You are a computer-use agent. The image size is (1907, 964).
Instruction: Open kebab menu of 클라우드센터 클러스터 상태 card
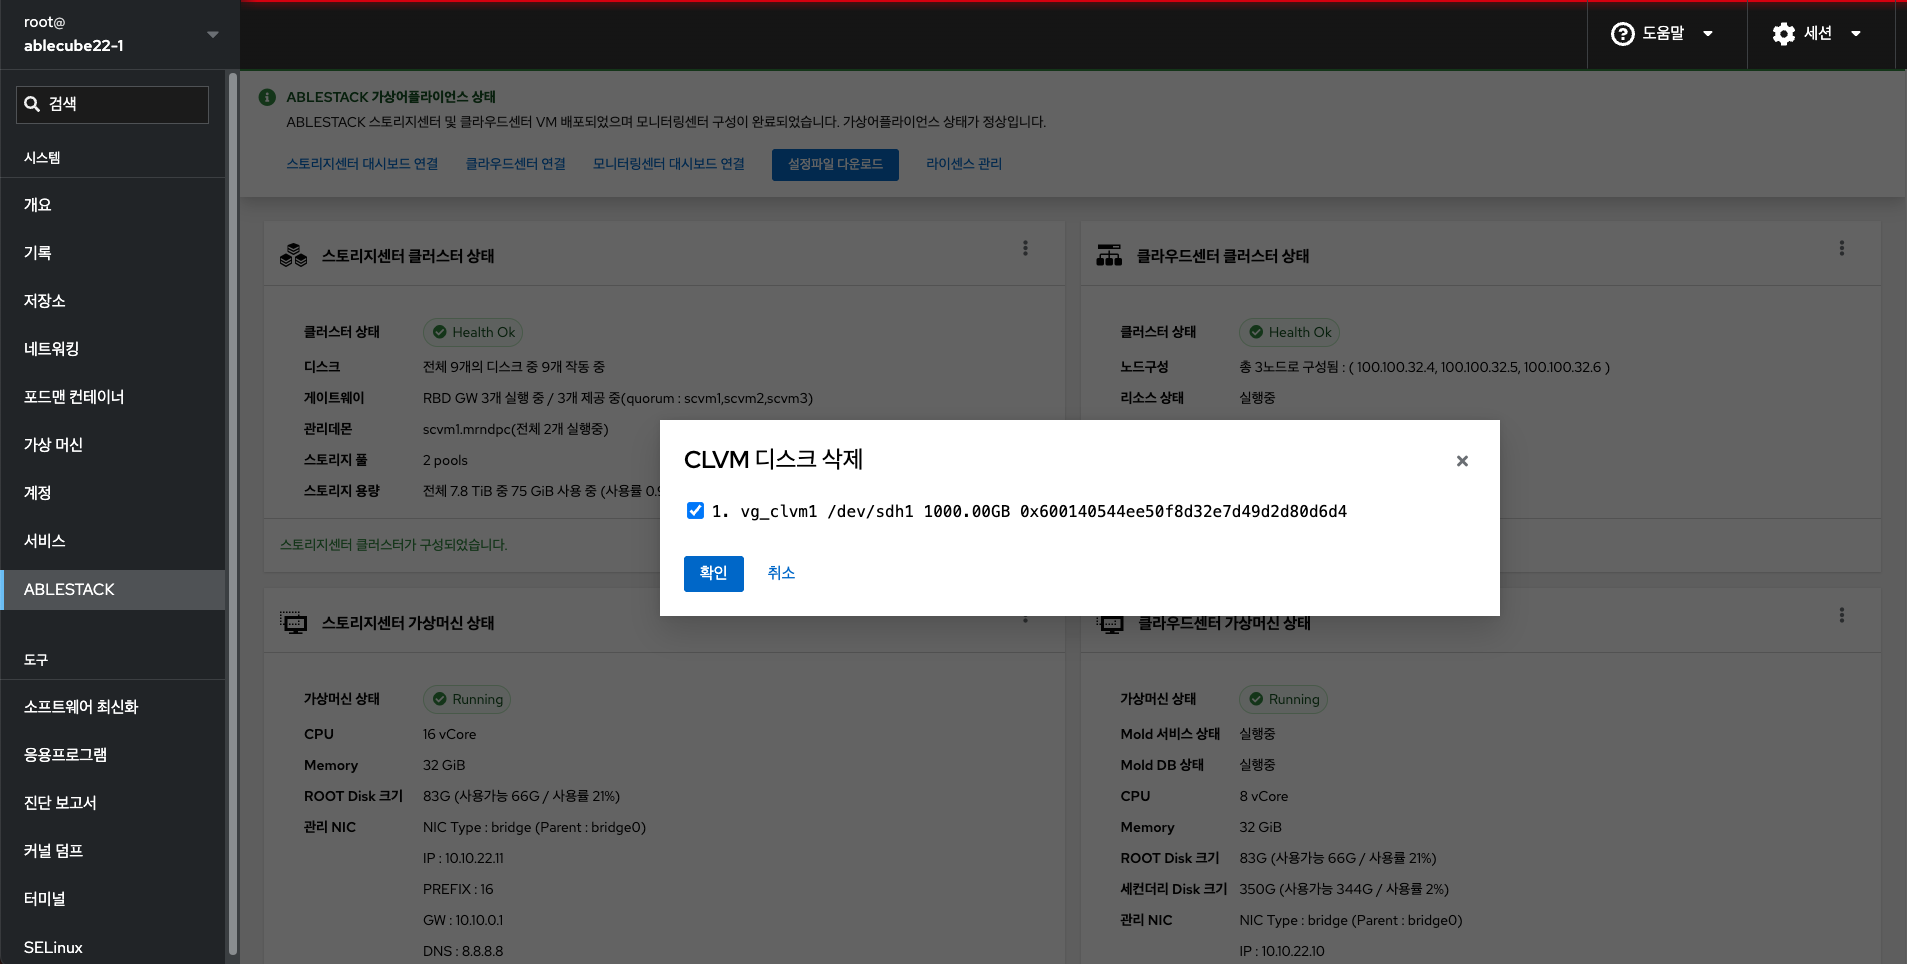[x=1842, y=248]
